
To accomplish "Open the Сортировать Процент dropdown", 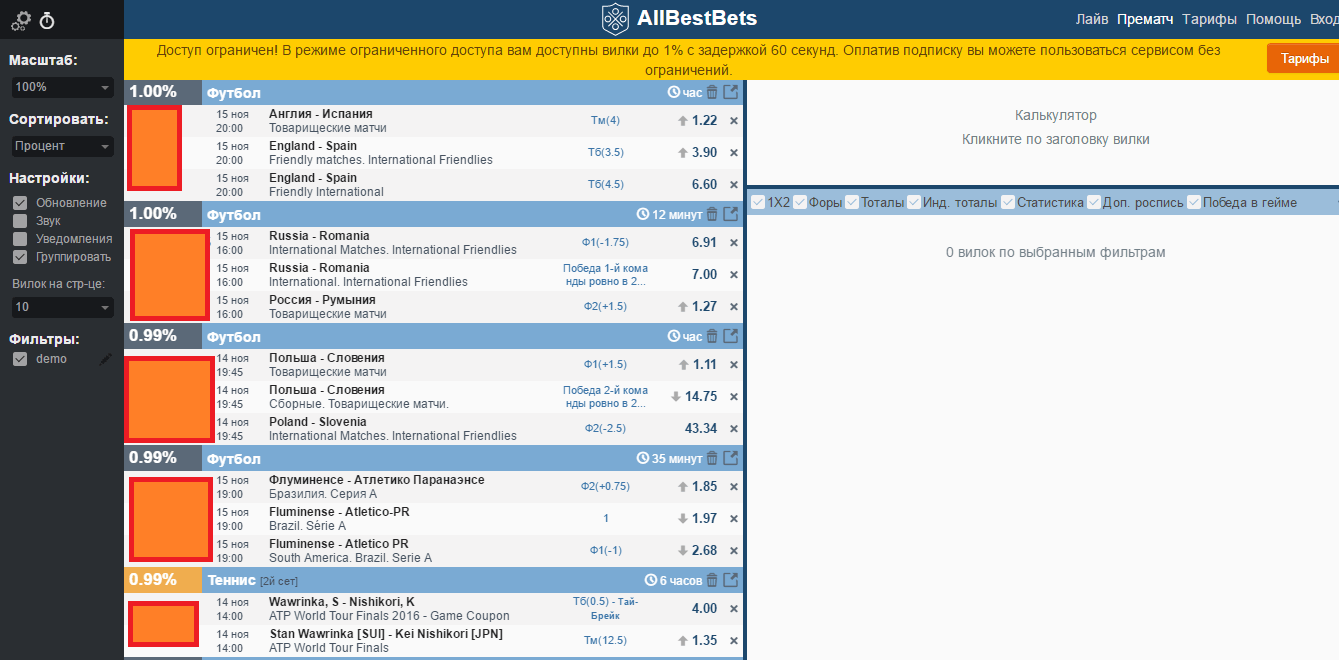I will [62, 146].
